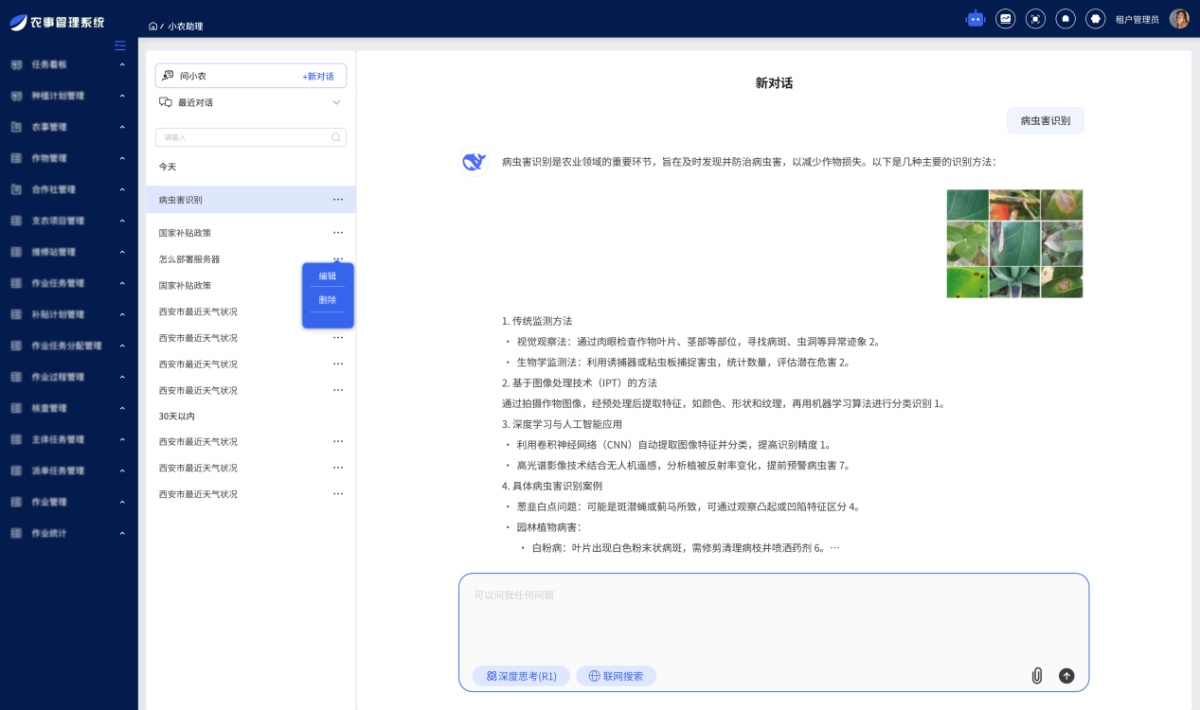Click the 农事管理系统 logo
Image resolution: width=1200 pixels, height=710 pixels.
(55, 20)
